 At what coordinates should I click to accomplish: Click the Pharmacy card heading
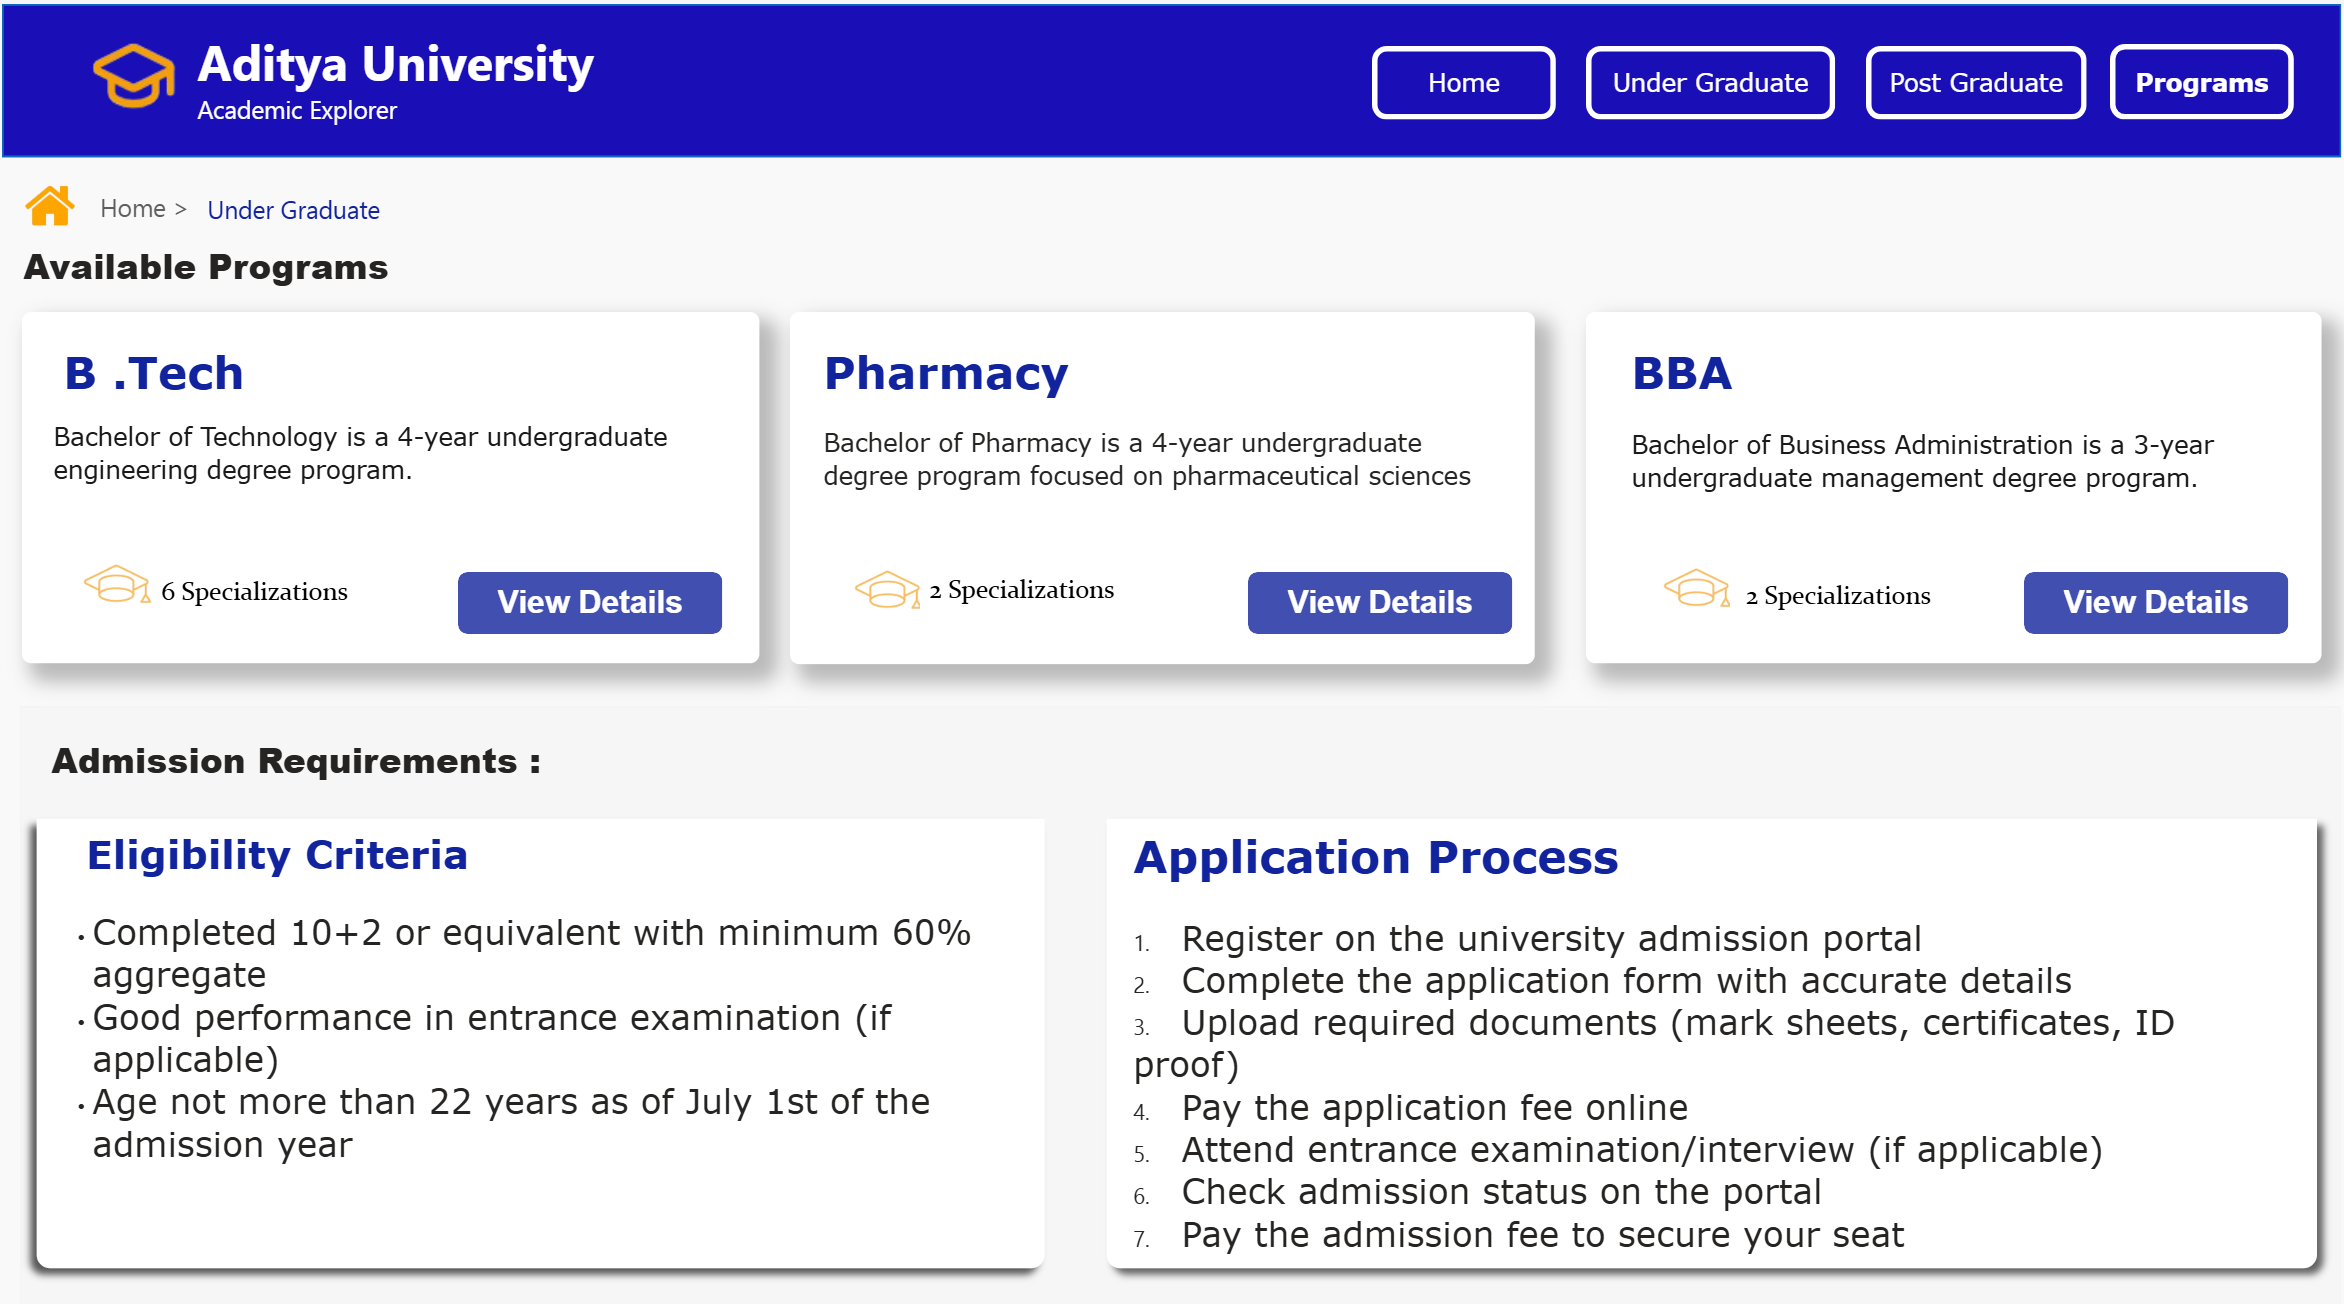[945, 373]
